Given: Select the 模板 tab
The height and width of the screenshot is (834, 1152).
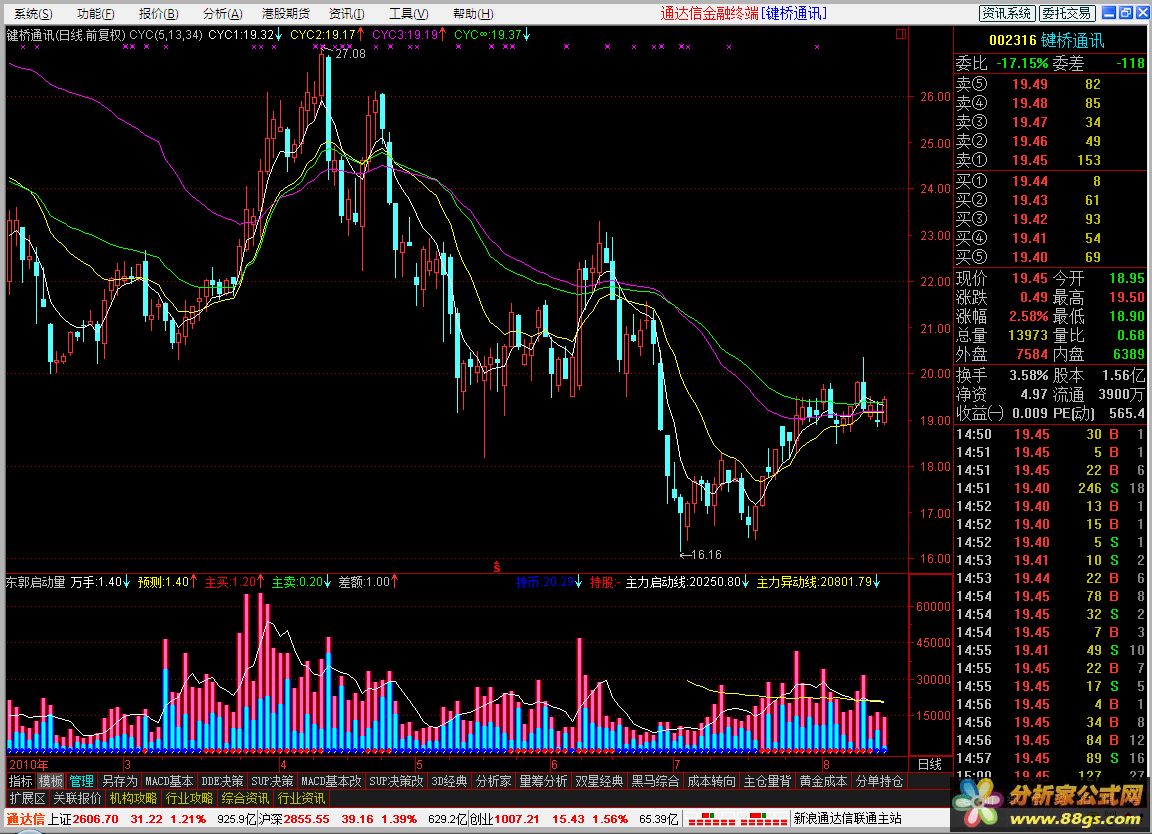Looking at the screenshot, I should 51,781.
